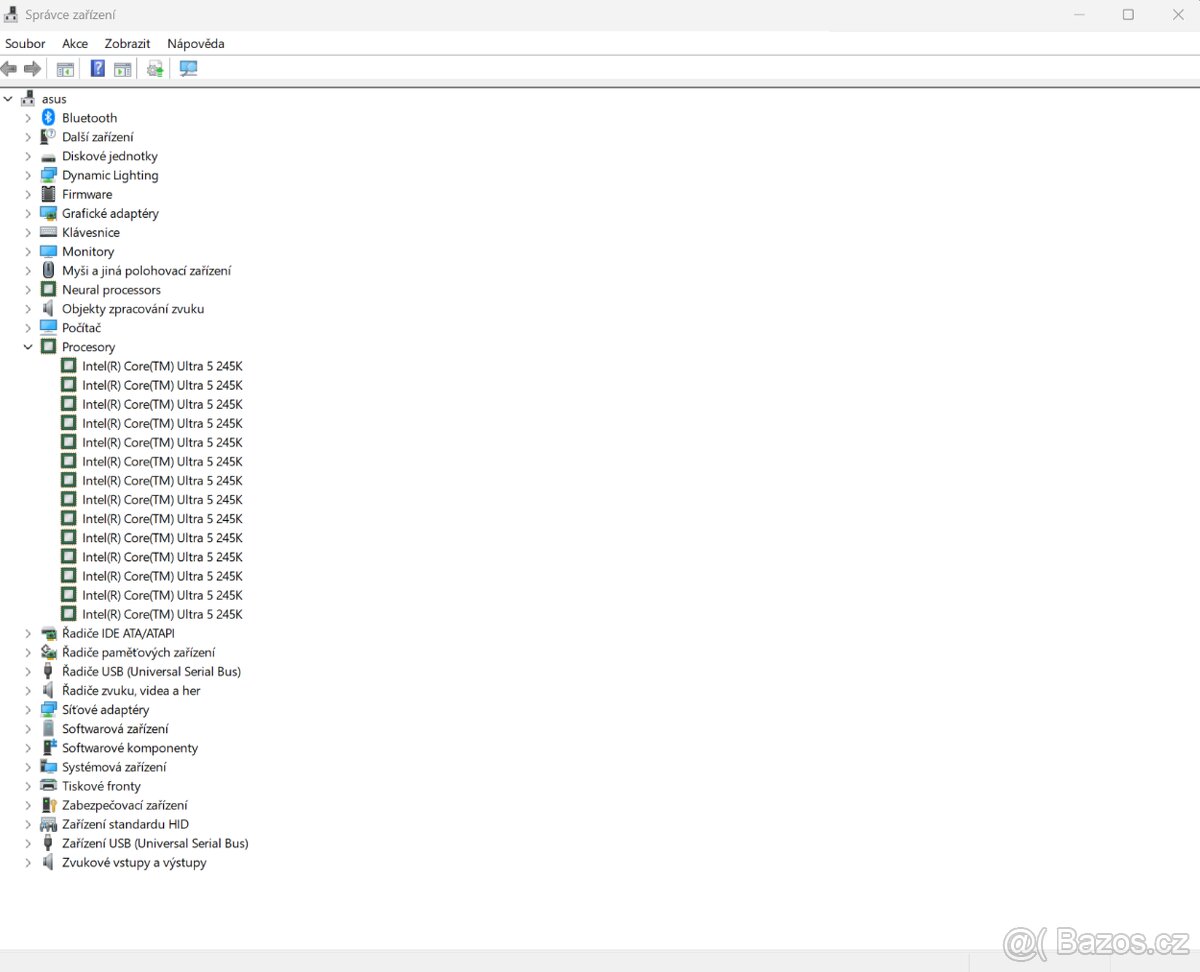Select the Řadiče paměťových zařízení label
The width and height of the screenshot is (1200, 972).
pos(138,652)
